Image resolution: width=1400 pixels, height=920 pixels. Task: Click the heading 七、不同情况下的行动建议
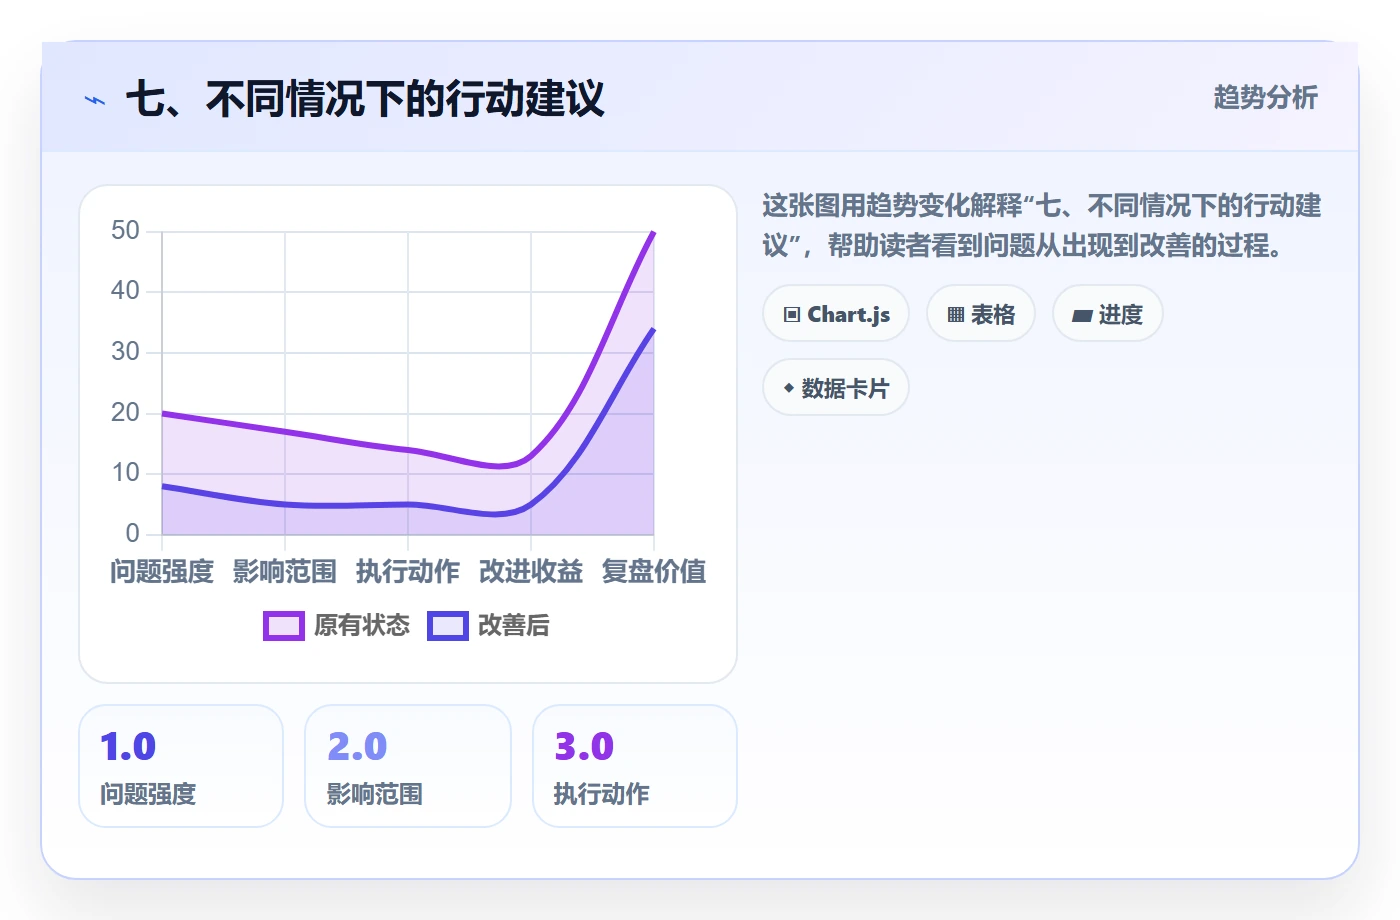(365, 99)
